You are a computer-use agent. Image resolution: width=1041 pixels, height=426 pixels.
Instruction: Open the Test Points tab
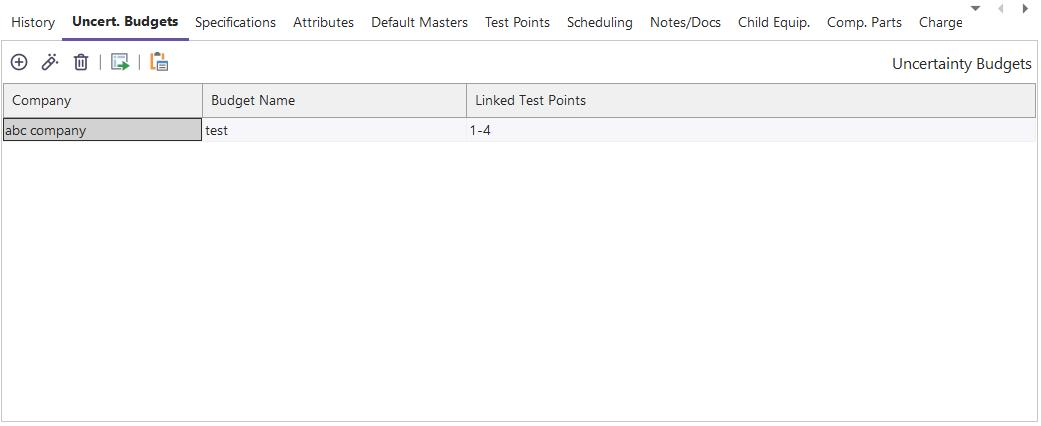click(517, 22)
